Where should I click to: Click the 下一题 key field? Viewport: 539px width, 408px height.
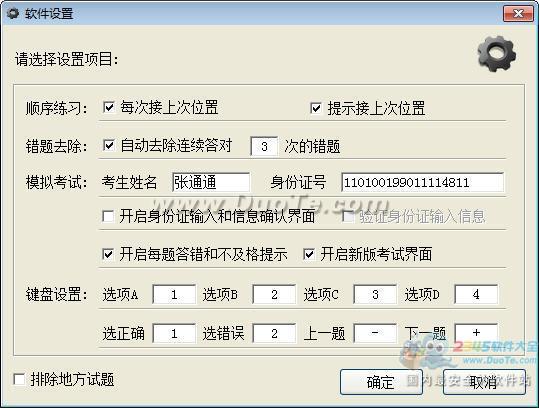click(x=476, y=333)
